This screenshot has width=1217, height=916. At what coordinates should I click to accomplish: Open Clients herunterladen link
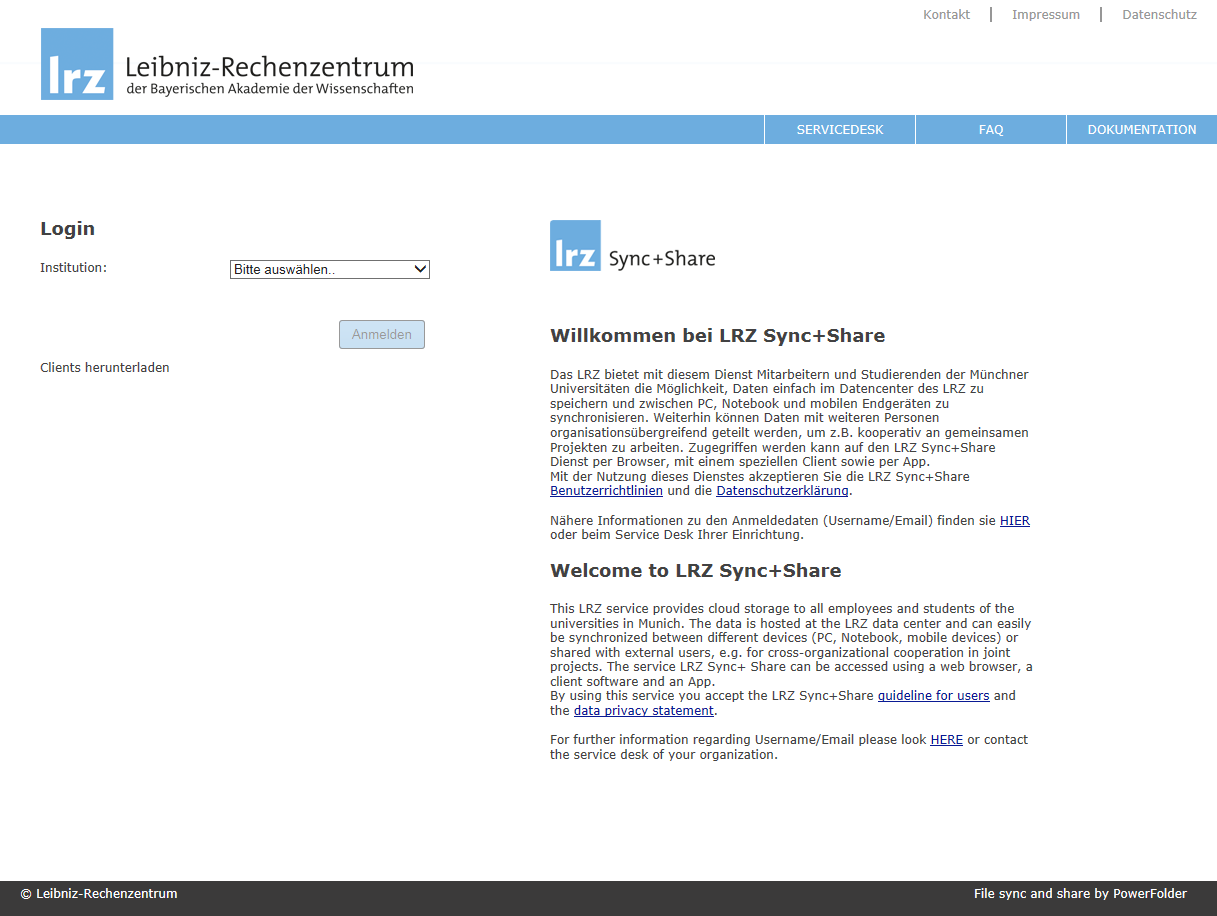point(105,368)
